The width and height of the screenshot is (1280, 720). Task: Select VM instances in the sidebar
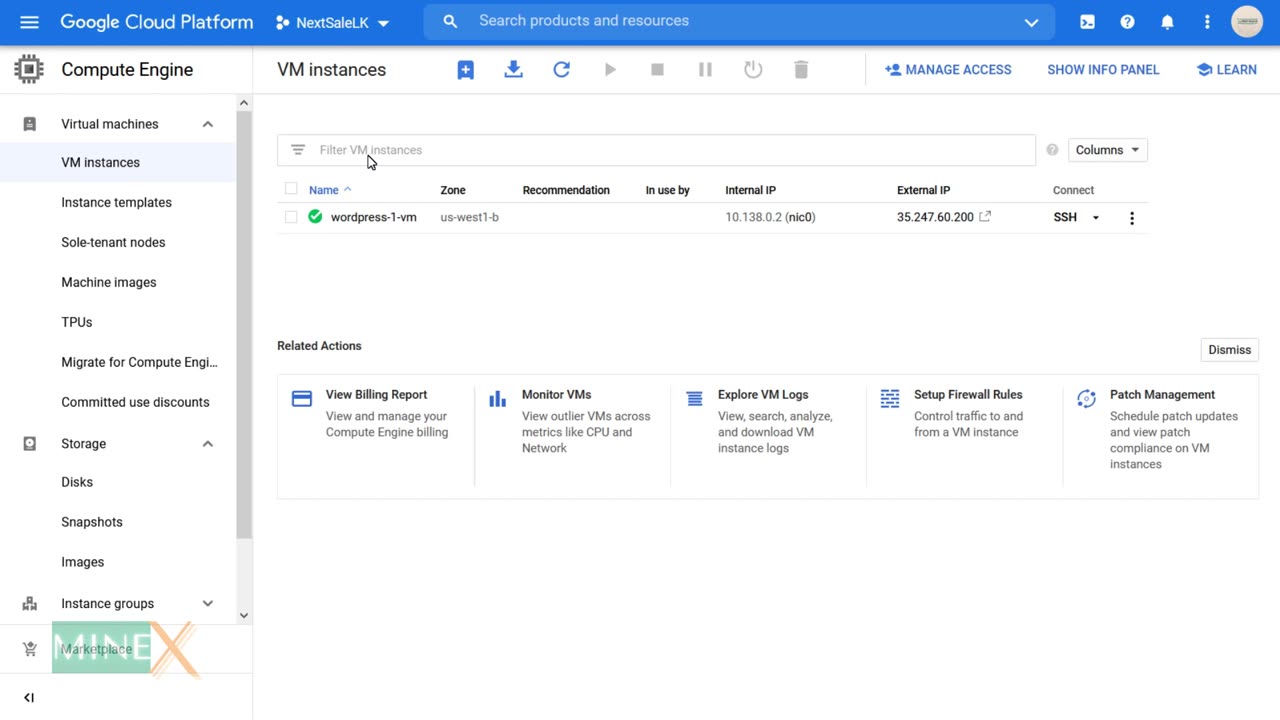(118, 162)
